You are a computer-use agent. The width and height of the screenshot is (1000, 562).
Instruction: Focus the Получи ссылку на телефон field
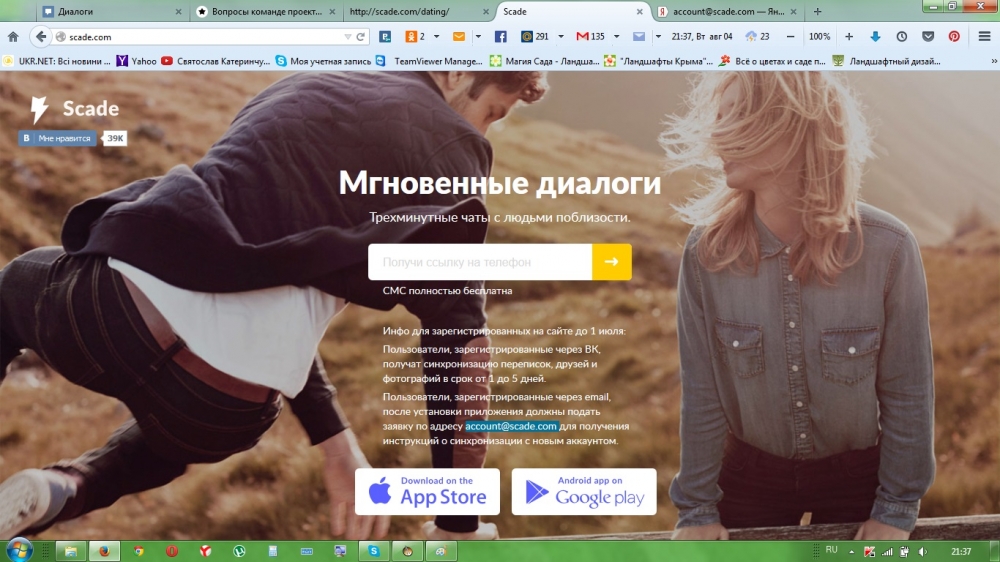click(480, 262)
